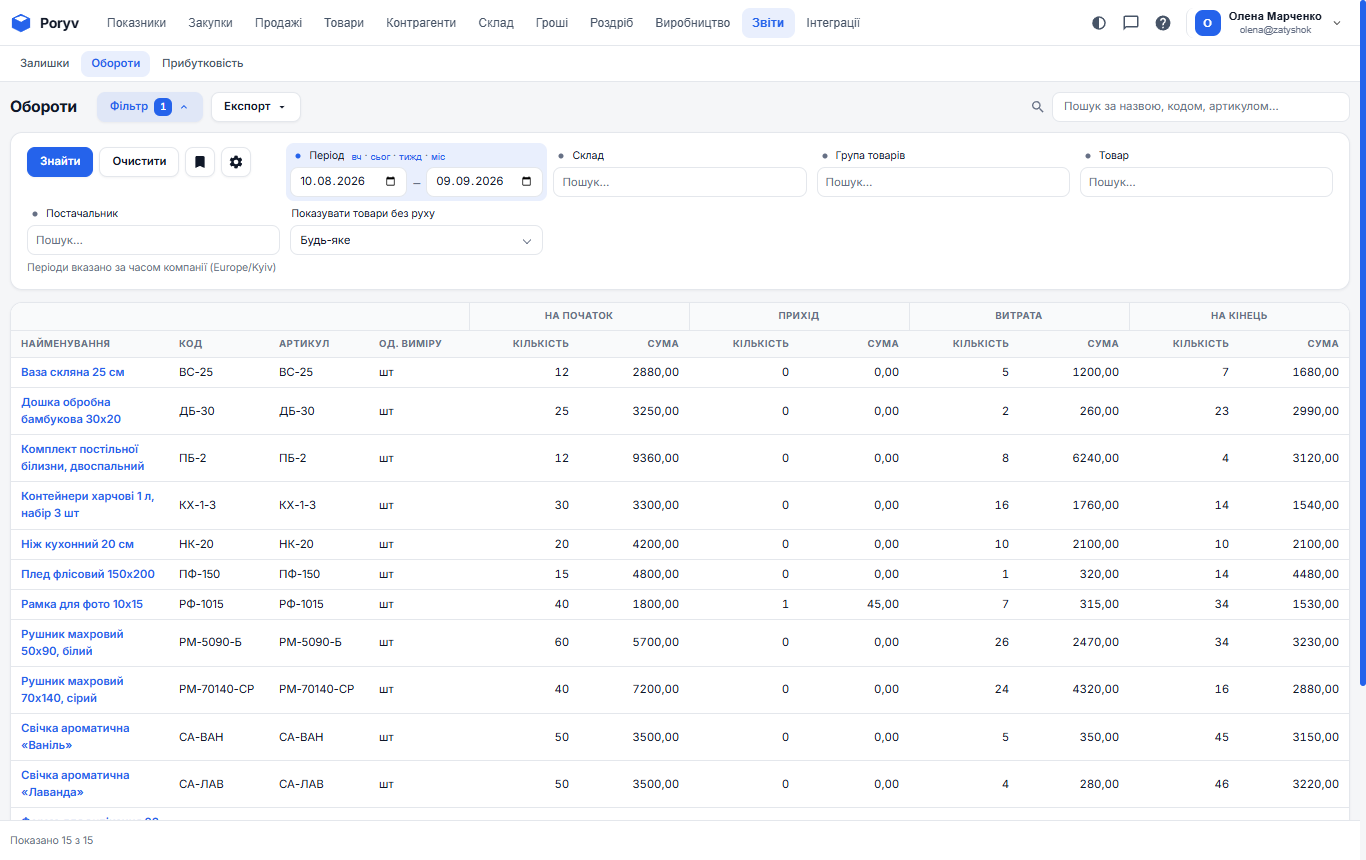Image resolution: width=1366 pixels, height=860 pixels.
Task: Set period shortcut to міс
Action: pos(438,157)
